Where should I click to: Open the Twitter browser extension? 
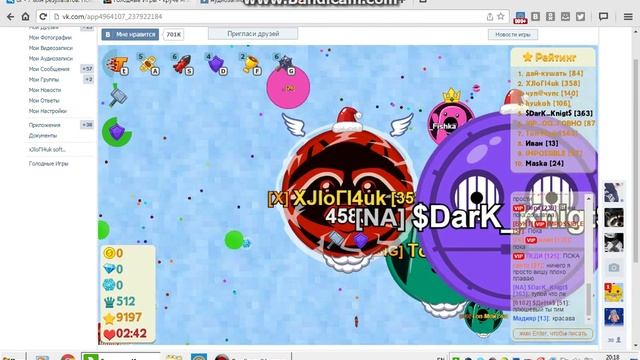580,17
